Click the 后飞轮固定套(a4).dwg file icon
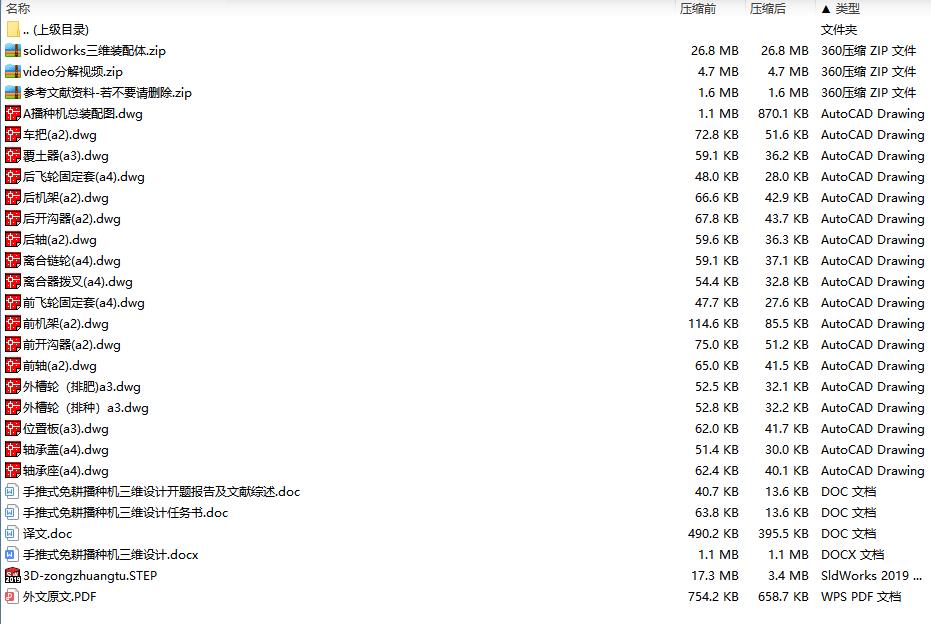This screenshot has height=624, width=931. pyautogui.click(x=13, y=176)
